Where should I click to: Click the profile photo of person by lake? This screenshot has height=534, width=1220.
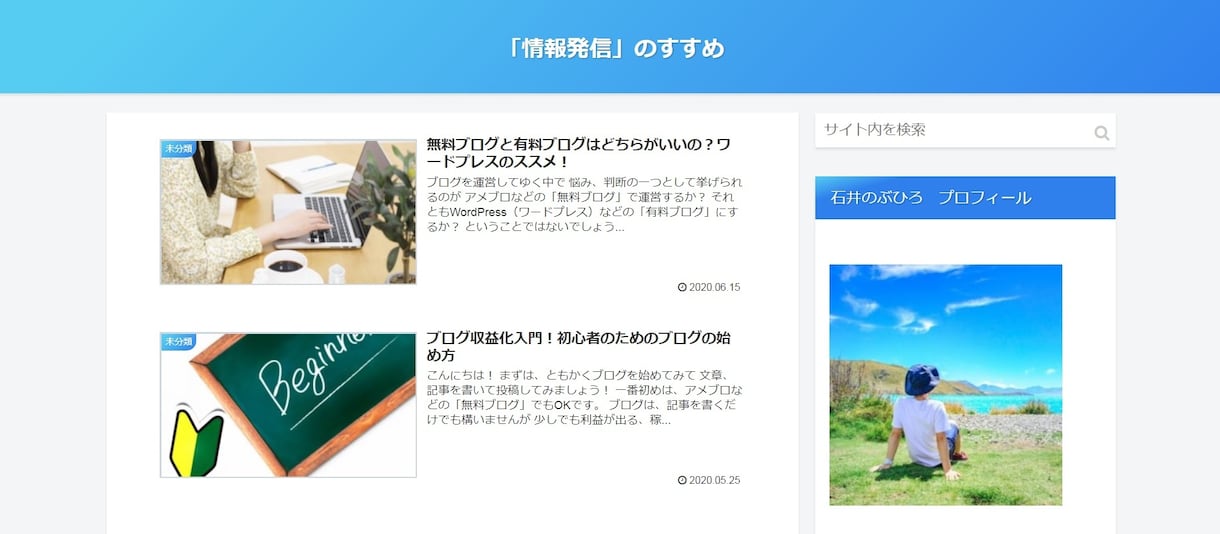click(945, 385)
